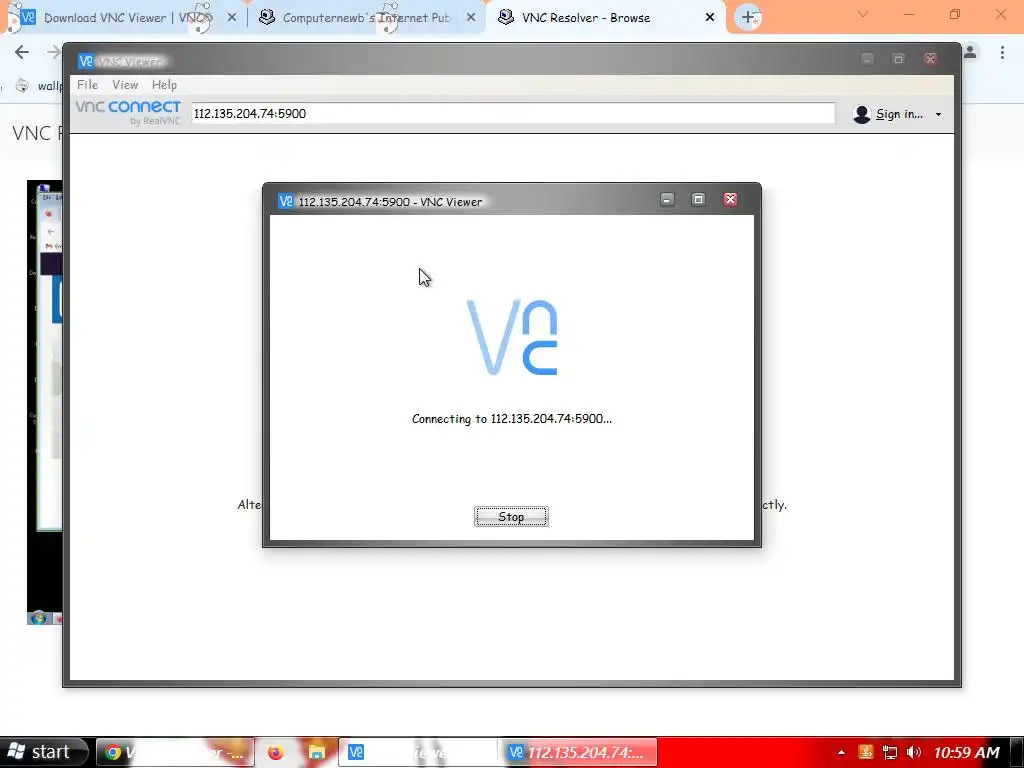Open the tab search chevron in Chrome
This screenshot has height=768, width=1024.
click(x=863, y=14)
